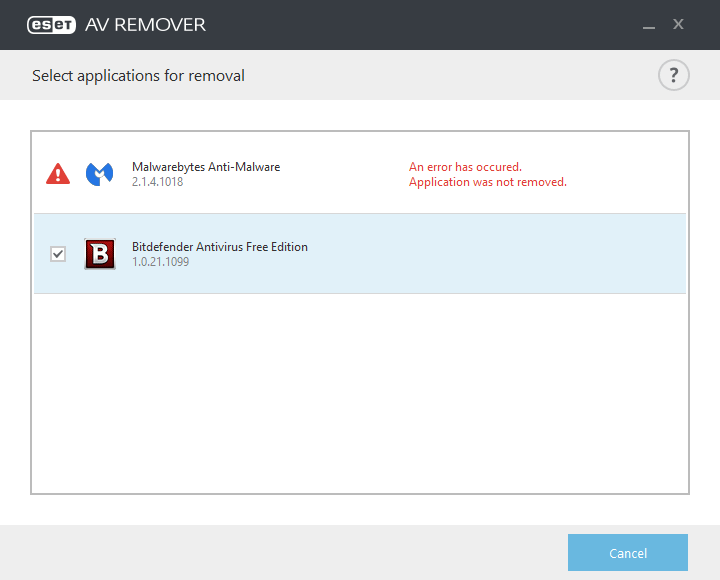Click the Bitdefender version 1.0.21.1099

coord(160,262)
